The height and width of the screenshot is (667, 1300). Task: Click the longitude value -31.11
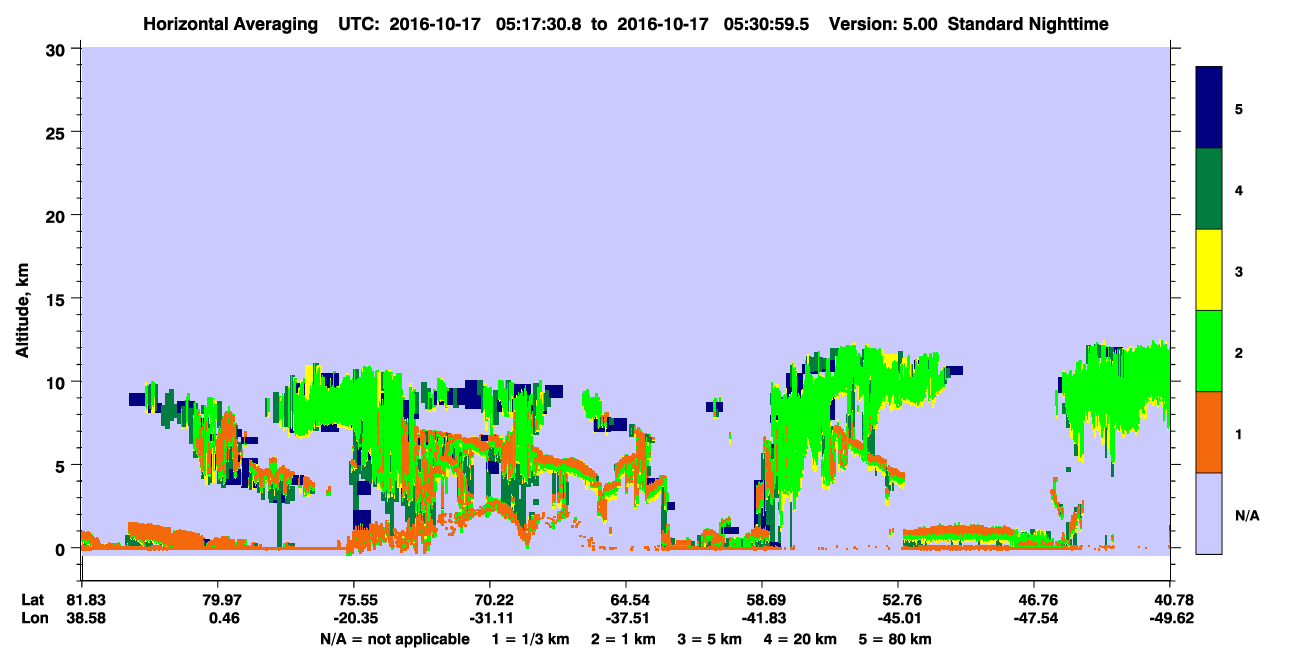point(489,619)
